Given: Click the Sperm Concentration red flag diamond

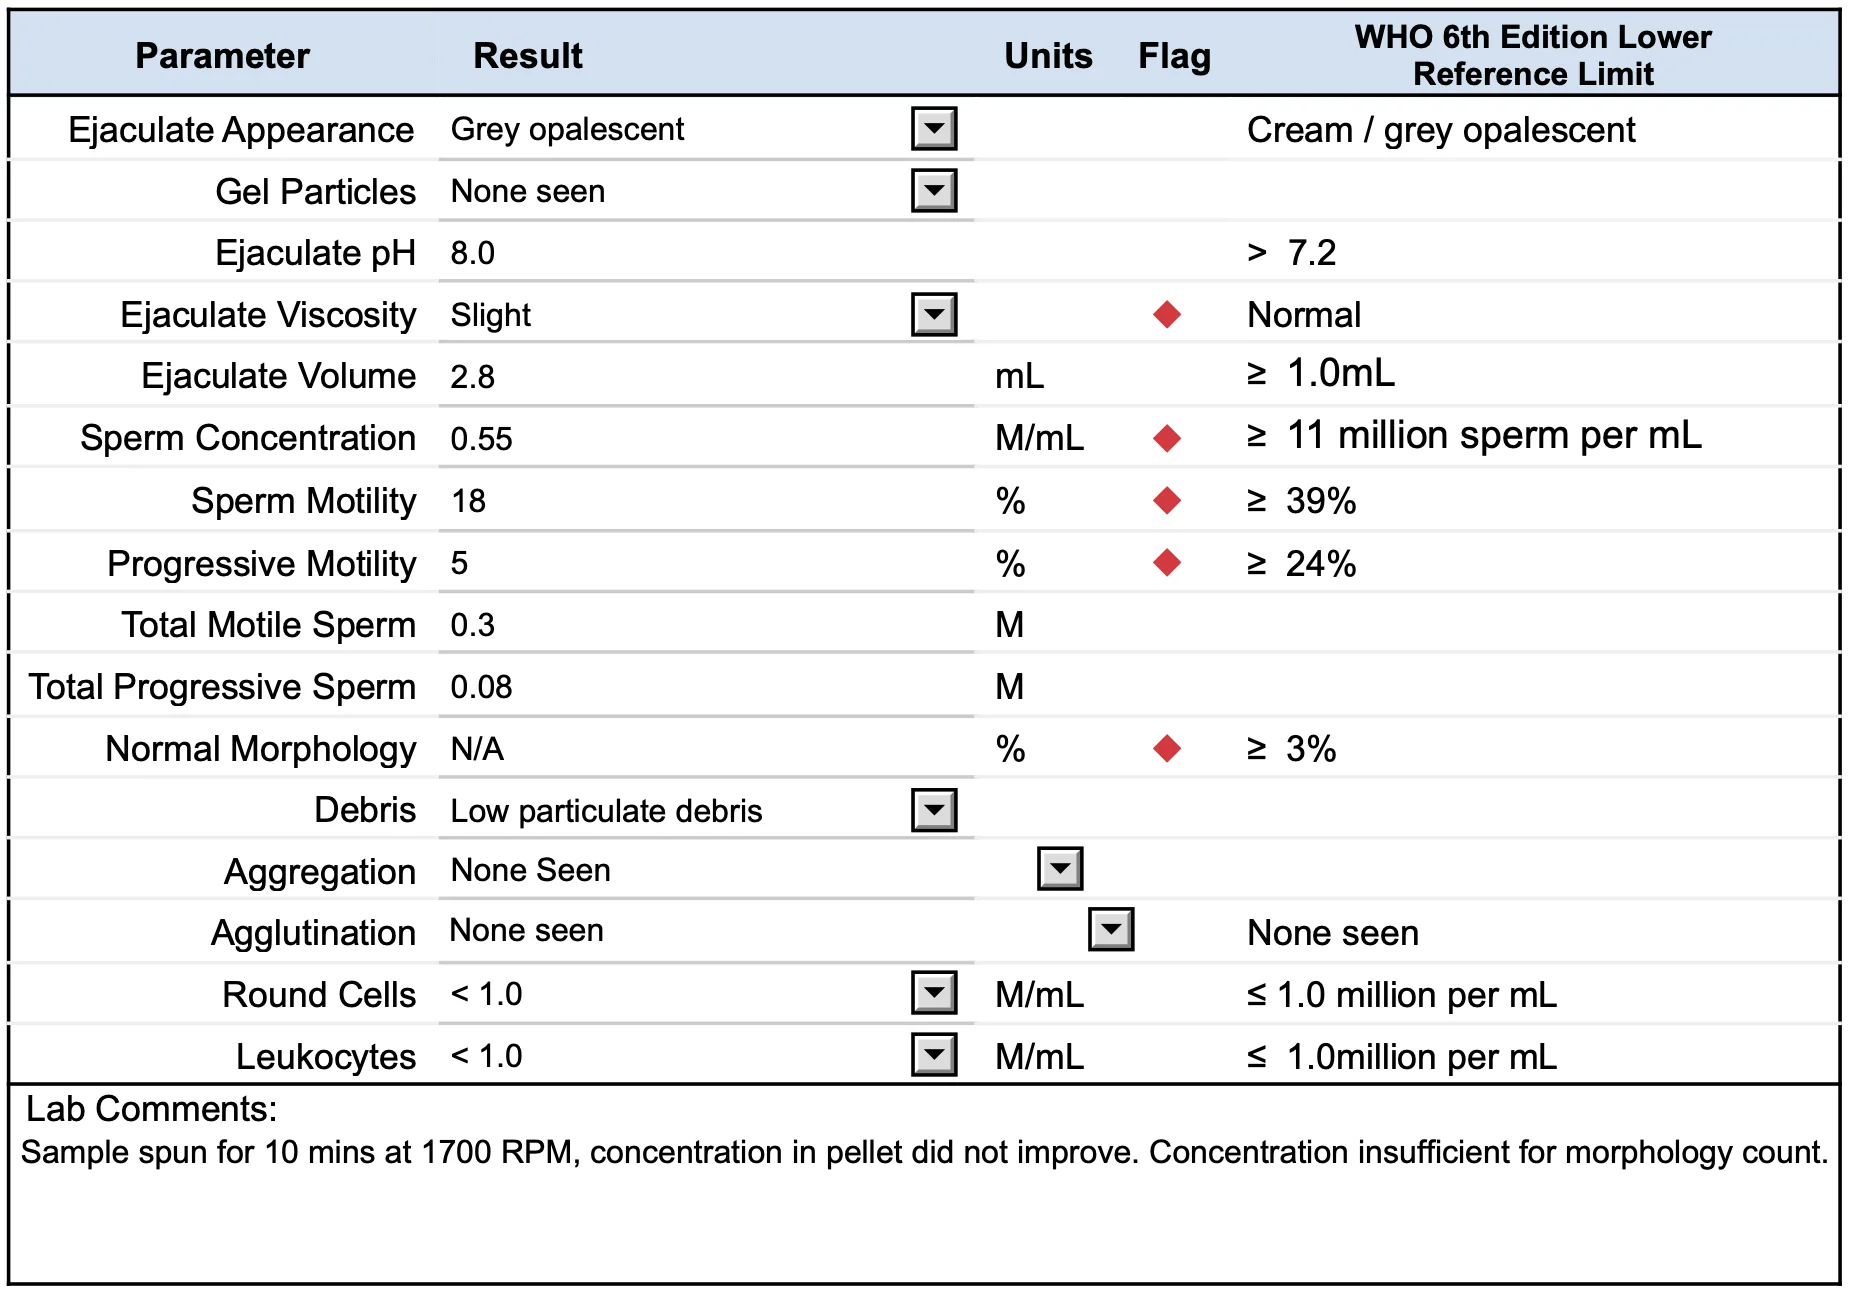Looking at the screenshot, I should [1167, 438].
